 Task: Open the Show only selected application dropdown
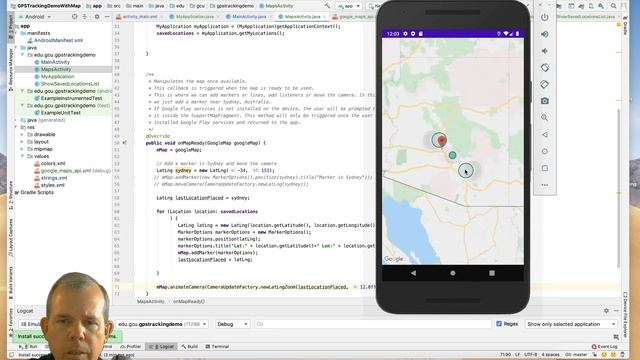point(571,324)
